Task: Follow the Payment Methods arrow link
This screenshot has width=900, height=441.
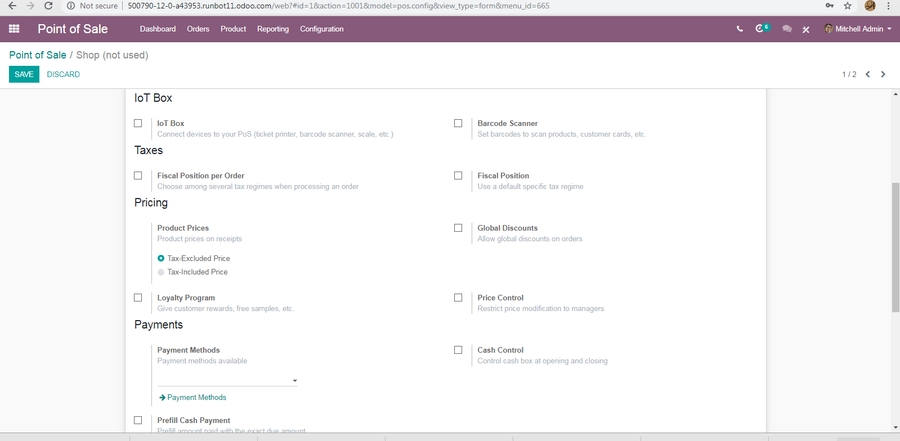Action: tap(193, 397)
